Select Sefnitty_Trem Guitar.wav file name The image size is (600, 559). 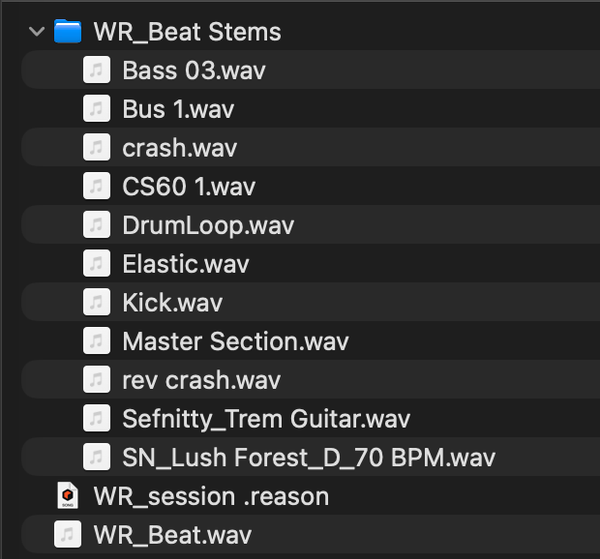pos(266,419)
